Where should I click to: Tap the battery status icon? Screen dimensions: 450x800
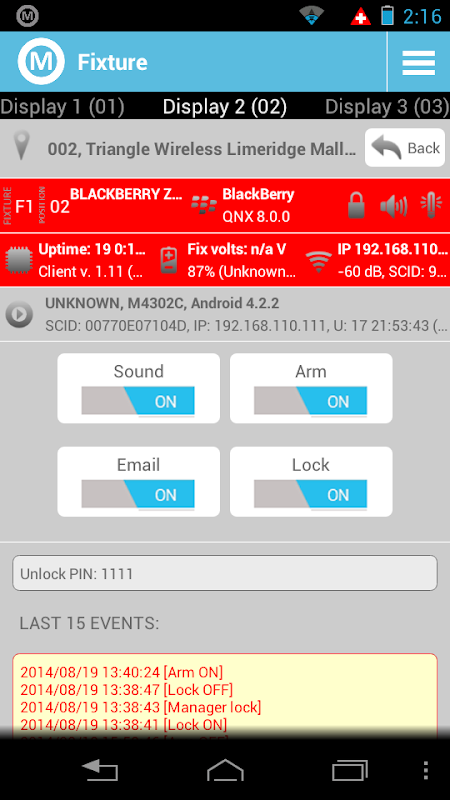[169, 260]
